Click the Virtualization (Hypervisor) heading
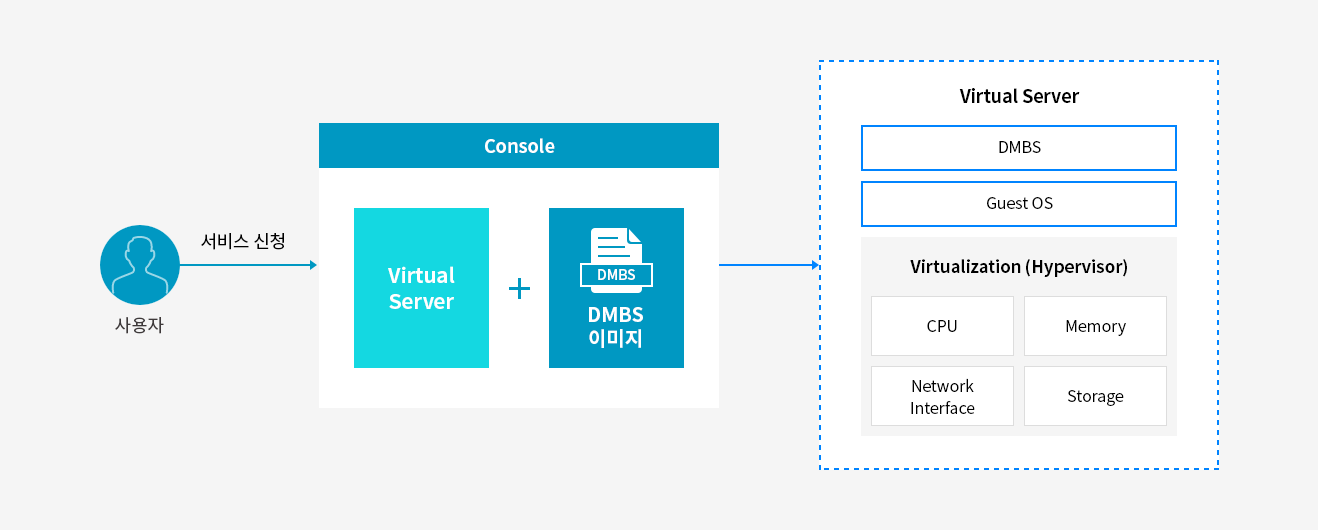1318x530 pixels. click(x=1018, y=267)
